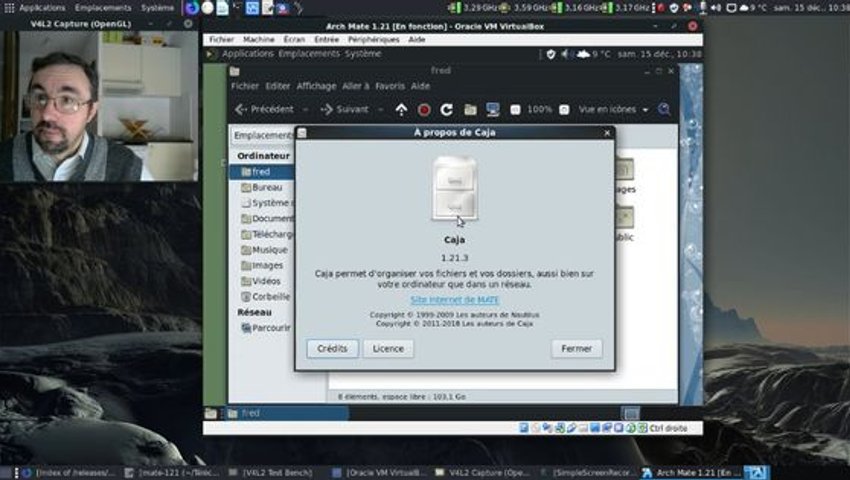Switch to SimpleScreenRecorder taskbar entry
Screen dimensions: 850x480
pos(589,473)
